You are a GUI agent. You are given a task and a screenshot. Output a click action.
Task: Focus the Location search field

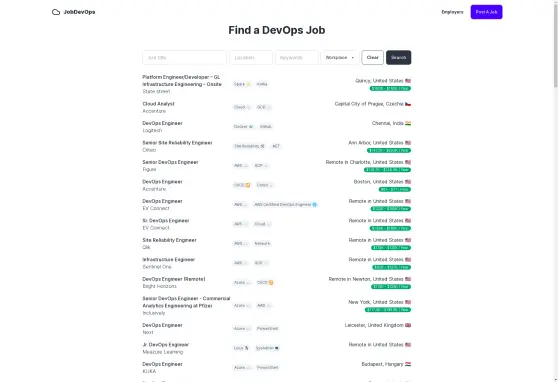point(251,58)
